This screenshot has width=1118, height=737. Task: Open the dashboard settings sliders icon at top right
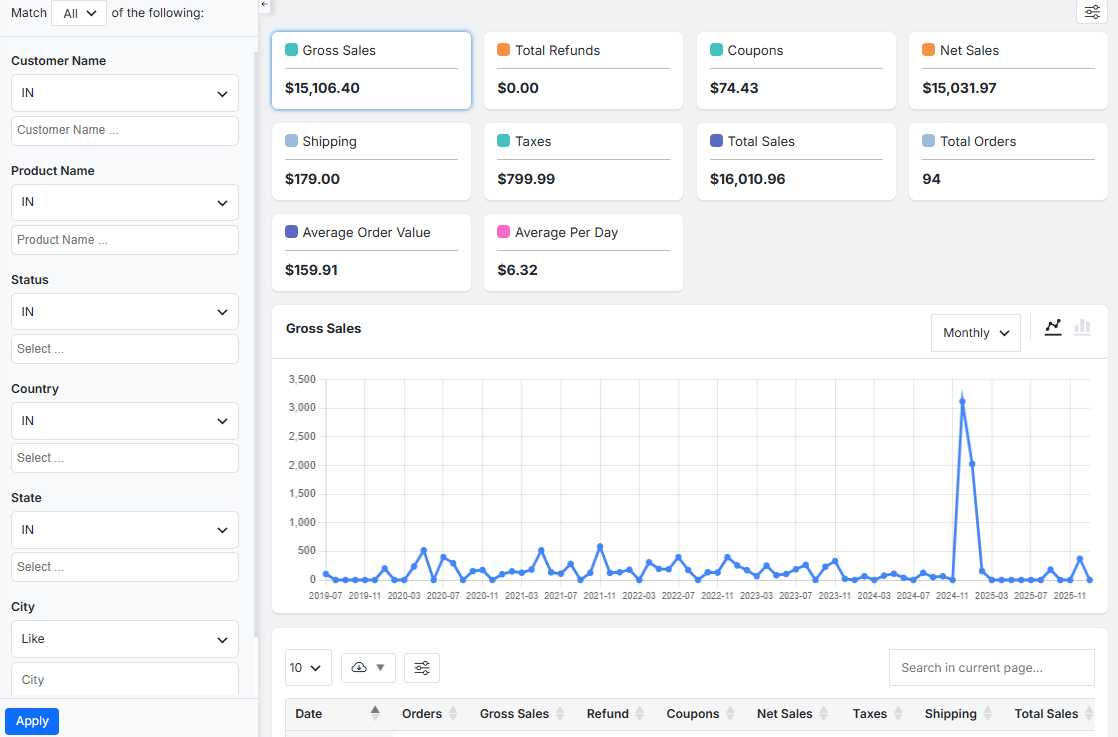[x=1092, y=12]
